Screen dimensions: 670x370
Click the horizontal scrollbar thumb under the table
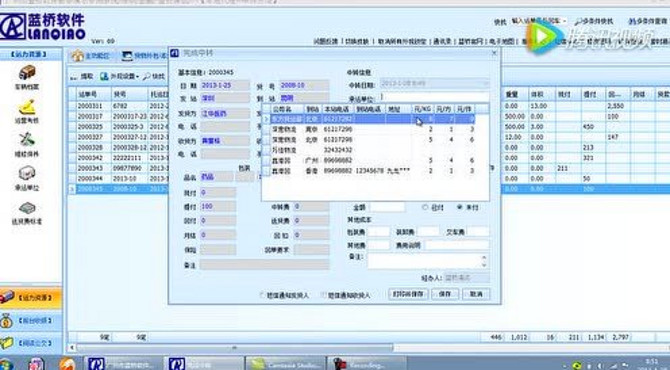[234, 348]
